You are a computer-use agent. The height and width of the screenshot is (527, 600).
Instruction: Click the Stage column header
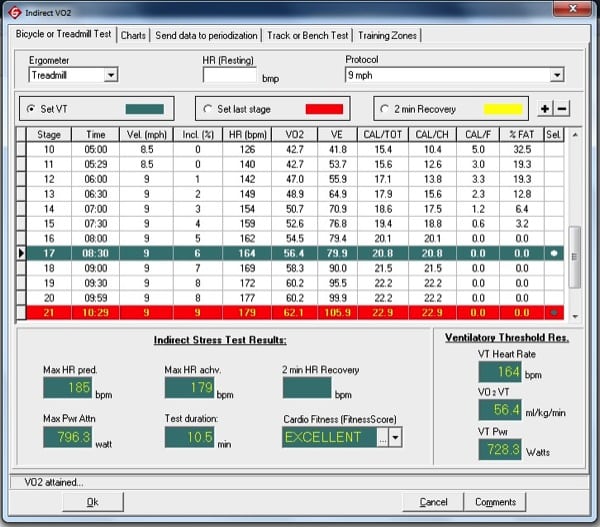[49, 135]
